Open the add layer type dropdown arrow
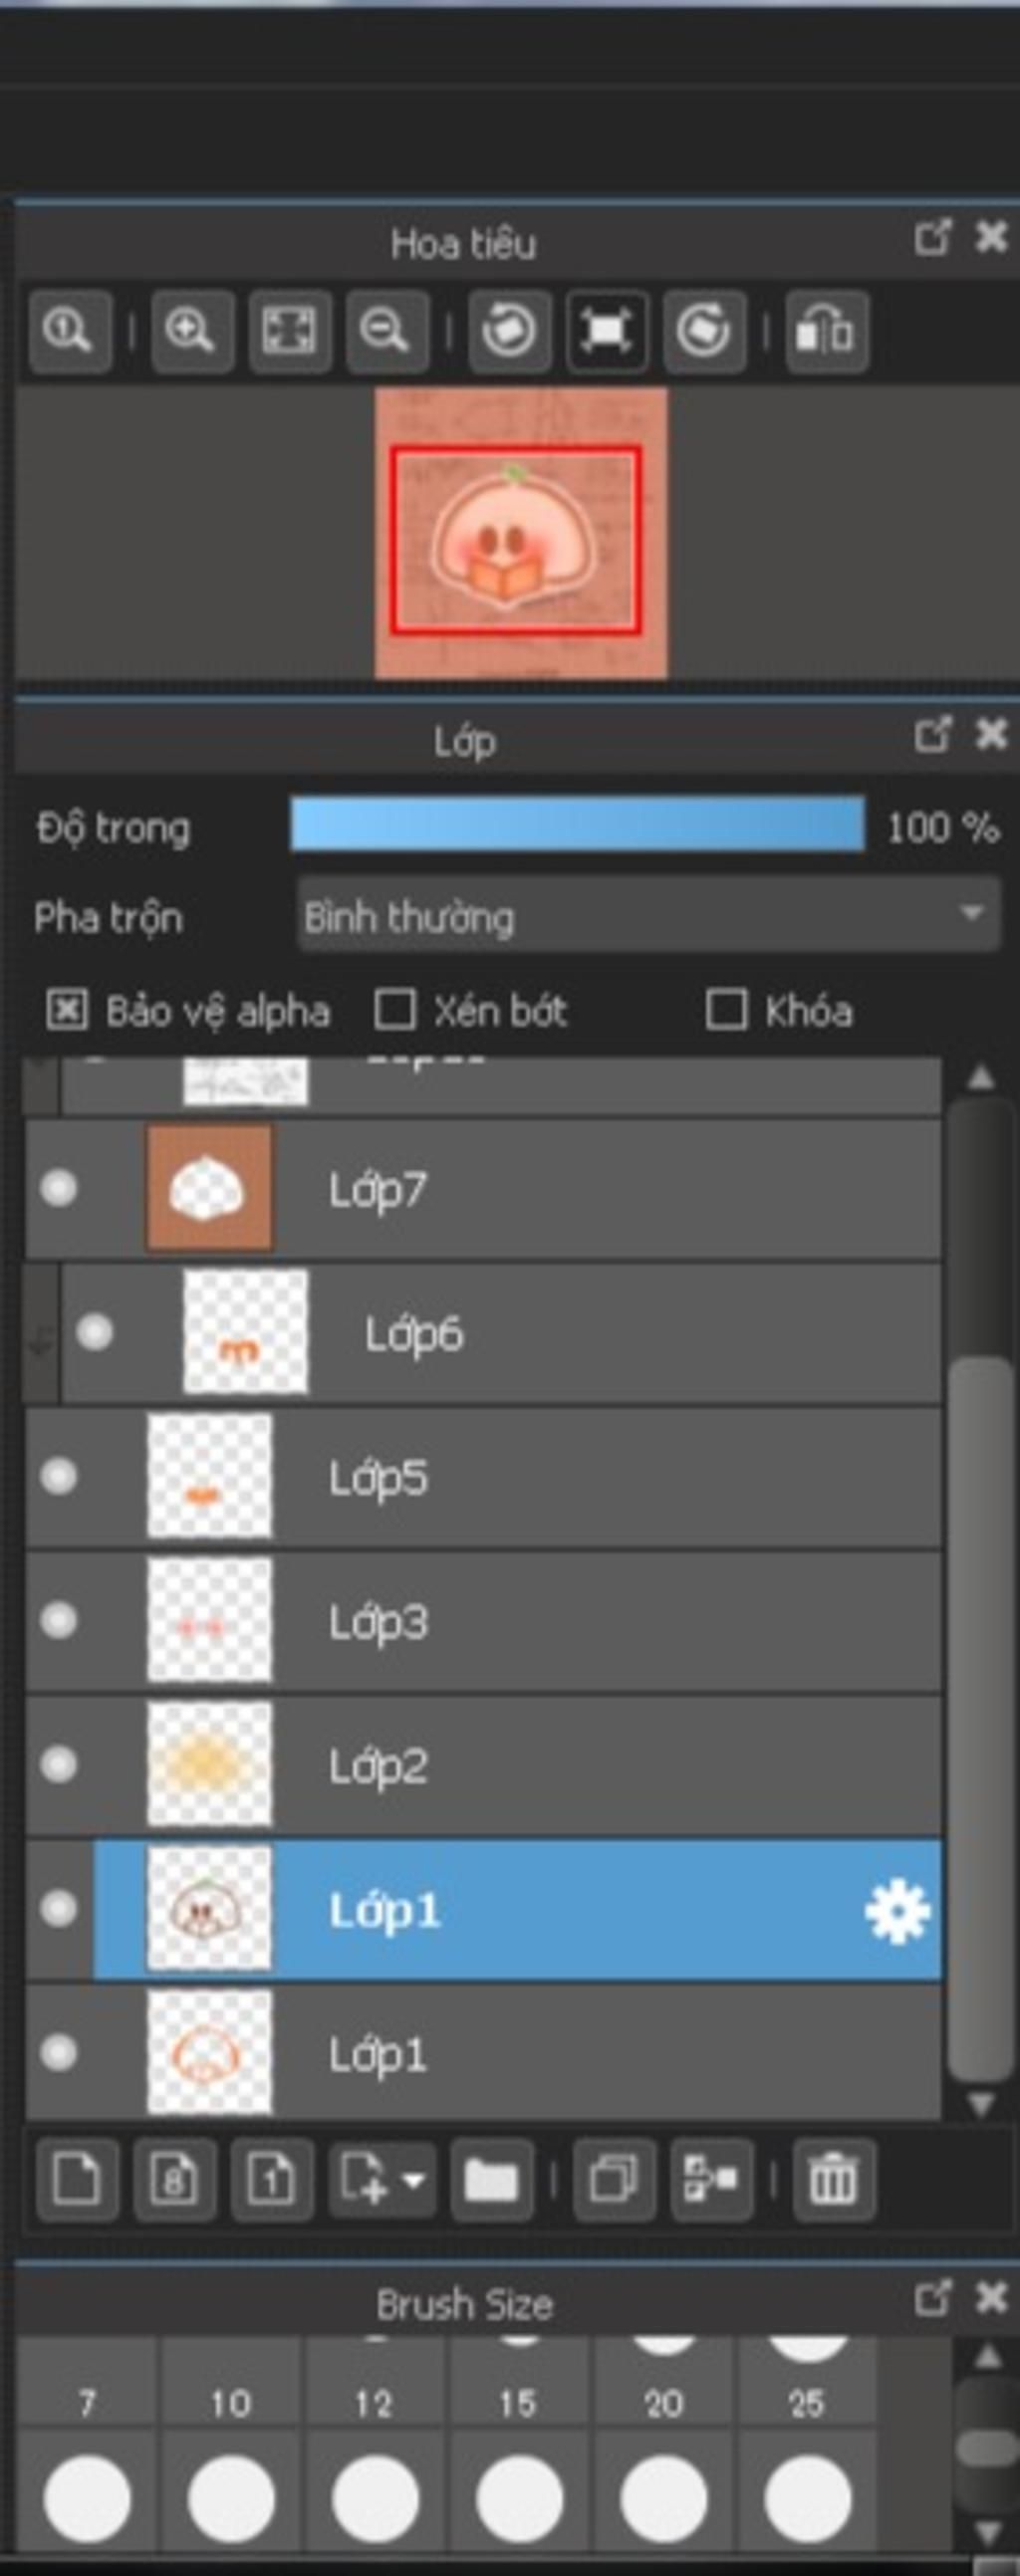1020x2576 pixels. pyautogui.click(x=414, y=2181)
